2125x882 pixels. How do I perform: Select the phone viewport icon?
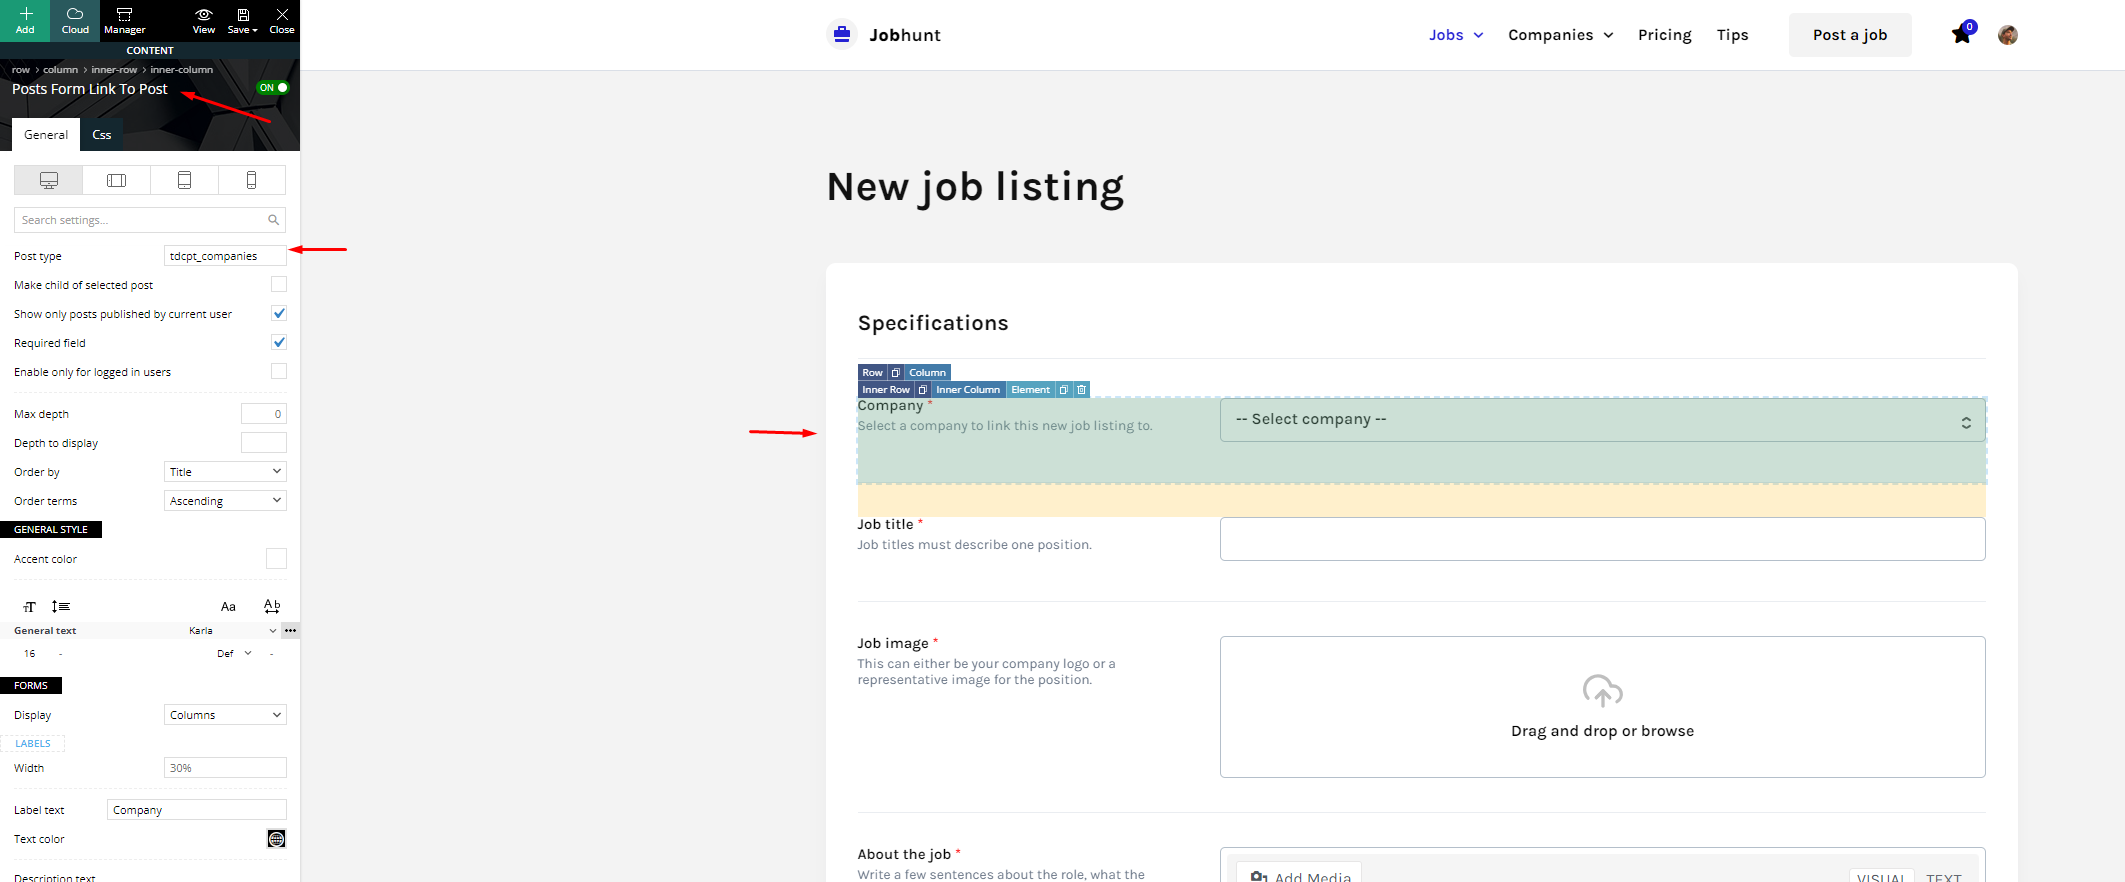tap(251, 180)
